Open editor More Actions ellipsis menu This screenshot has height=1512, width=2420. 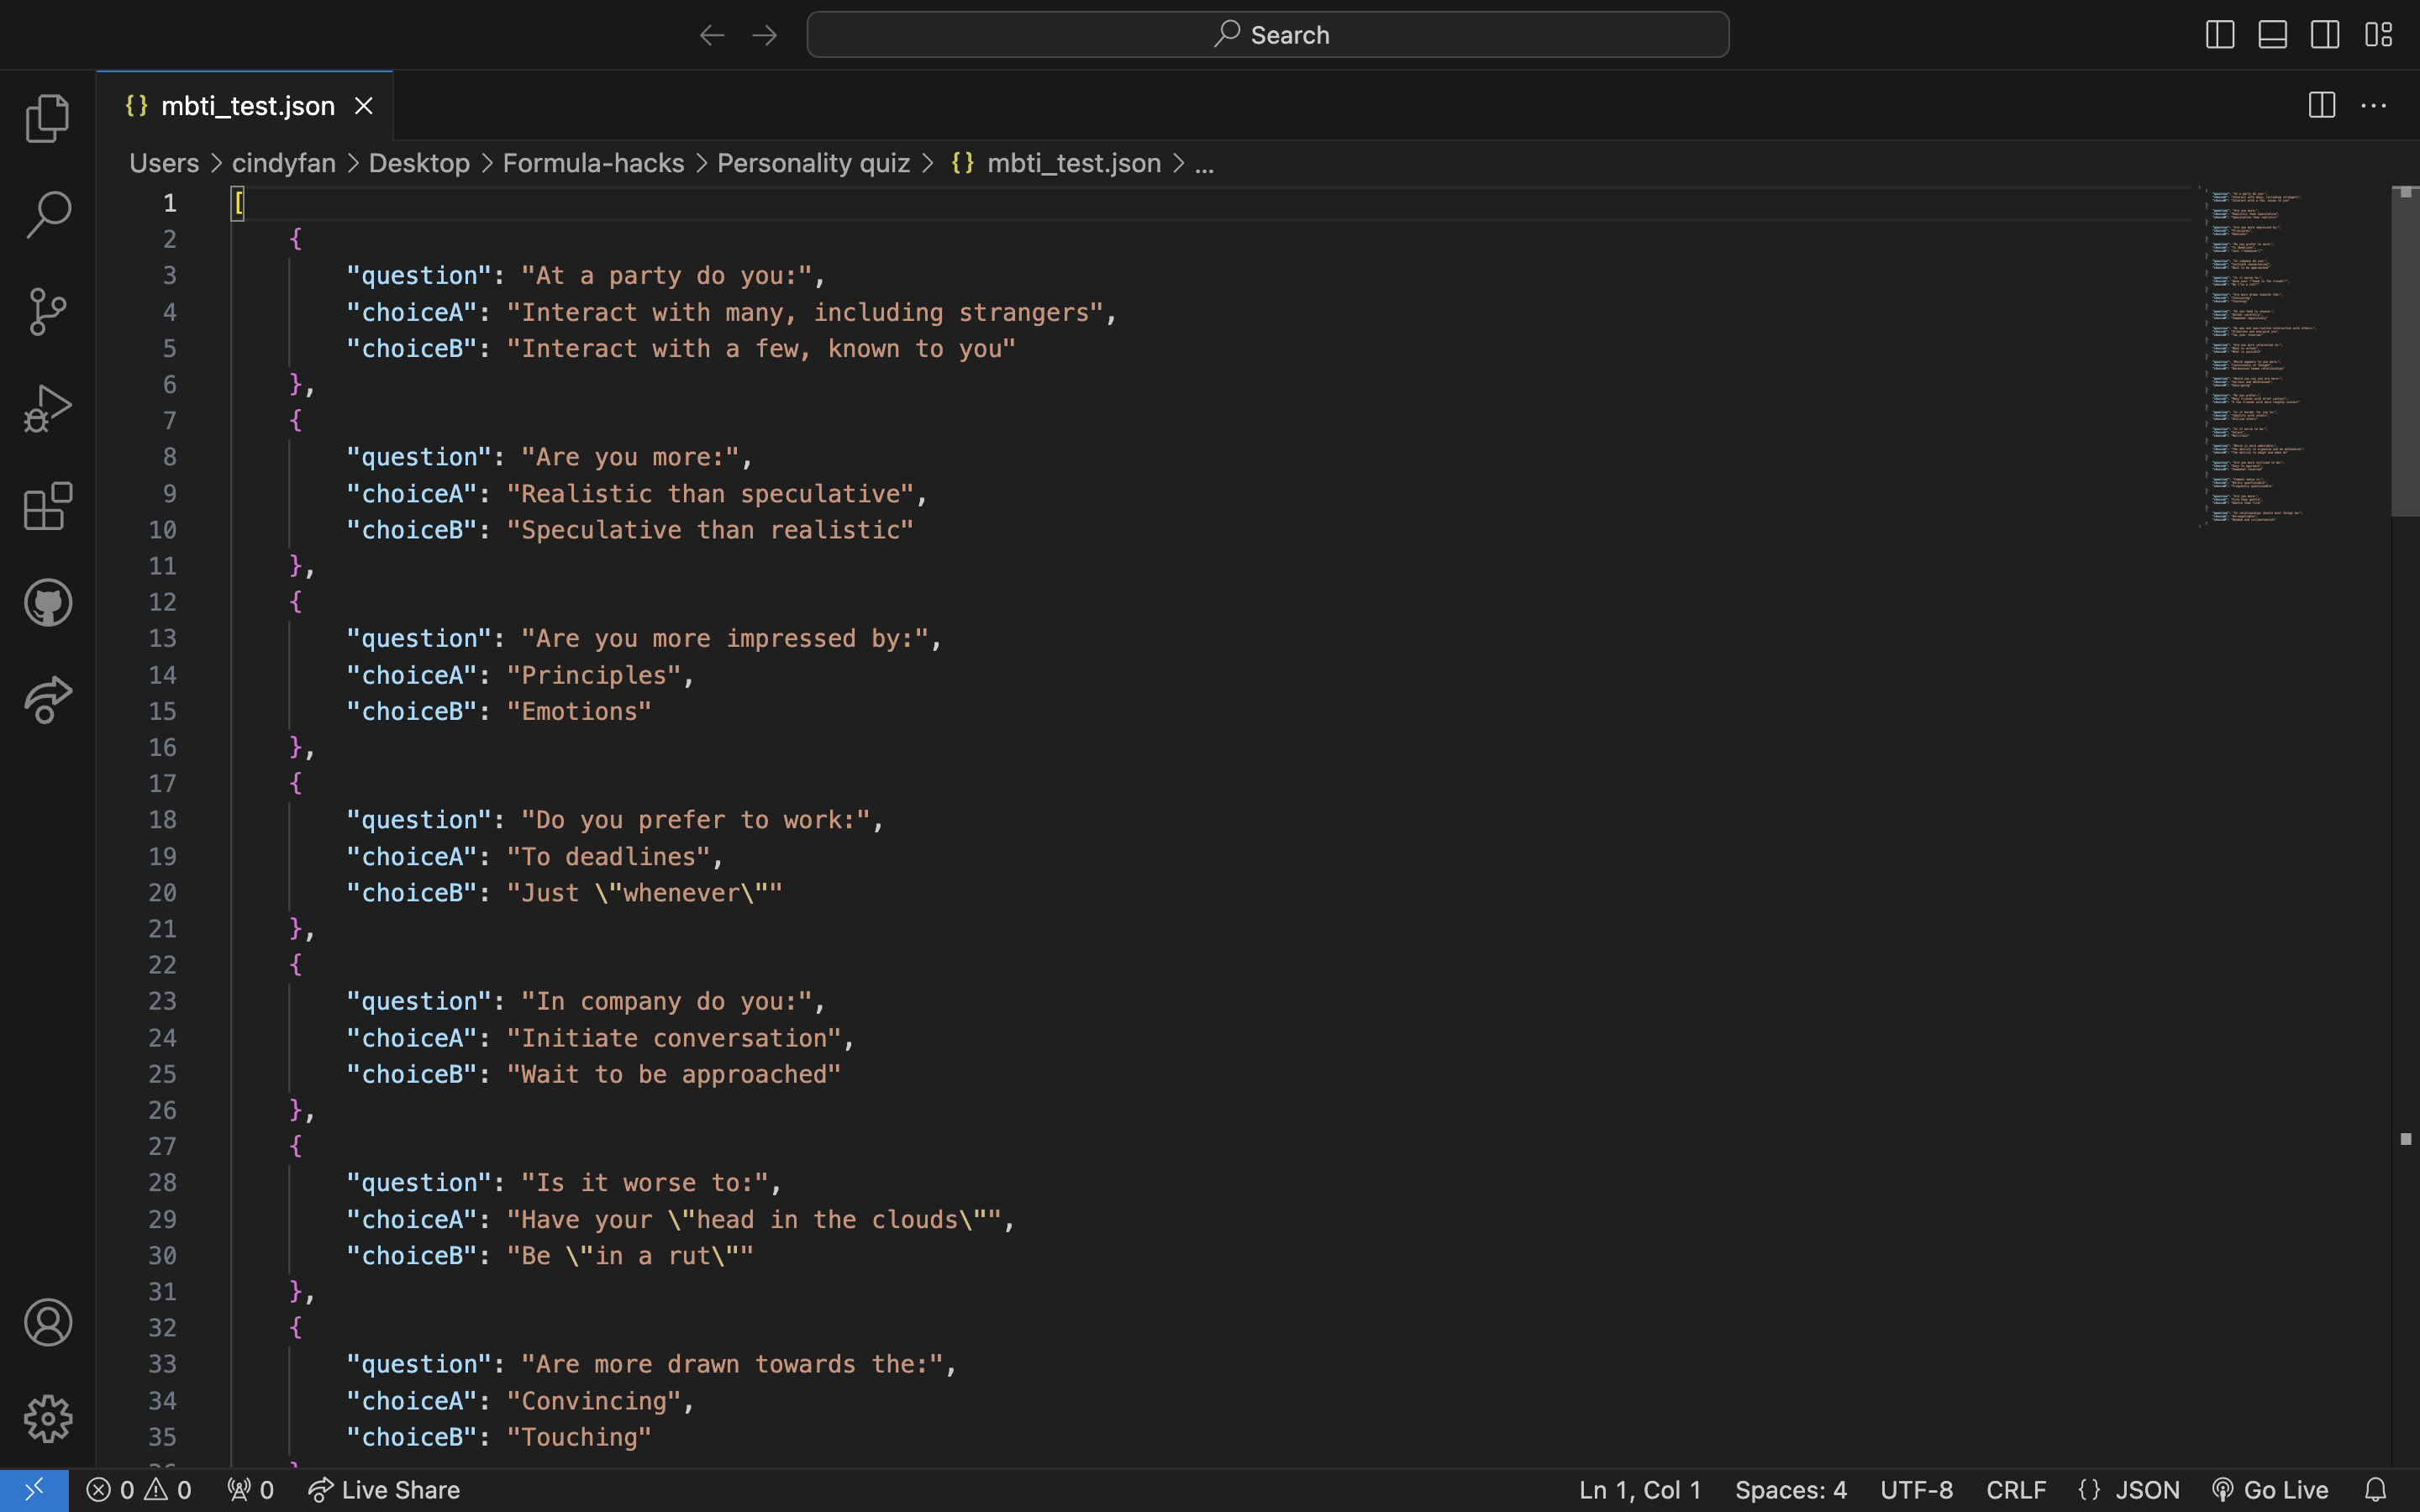coord(2373,106)
